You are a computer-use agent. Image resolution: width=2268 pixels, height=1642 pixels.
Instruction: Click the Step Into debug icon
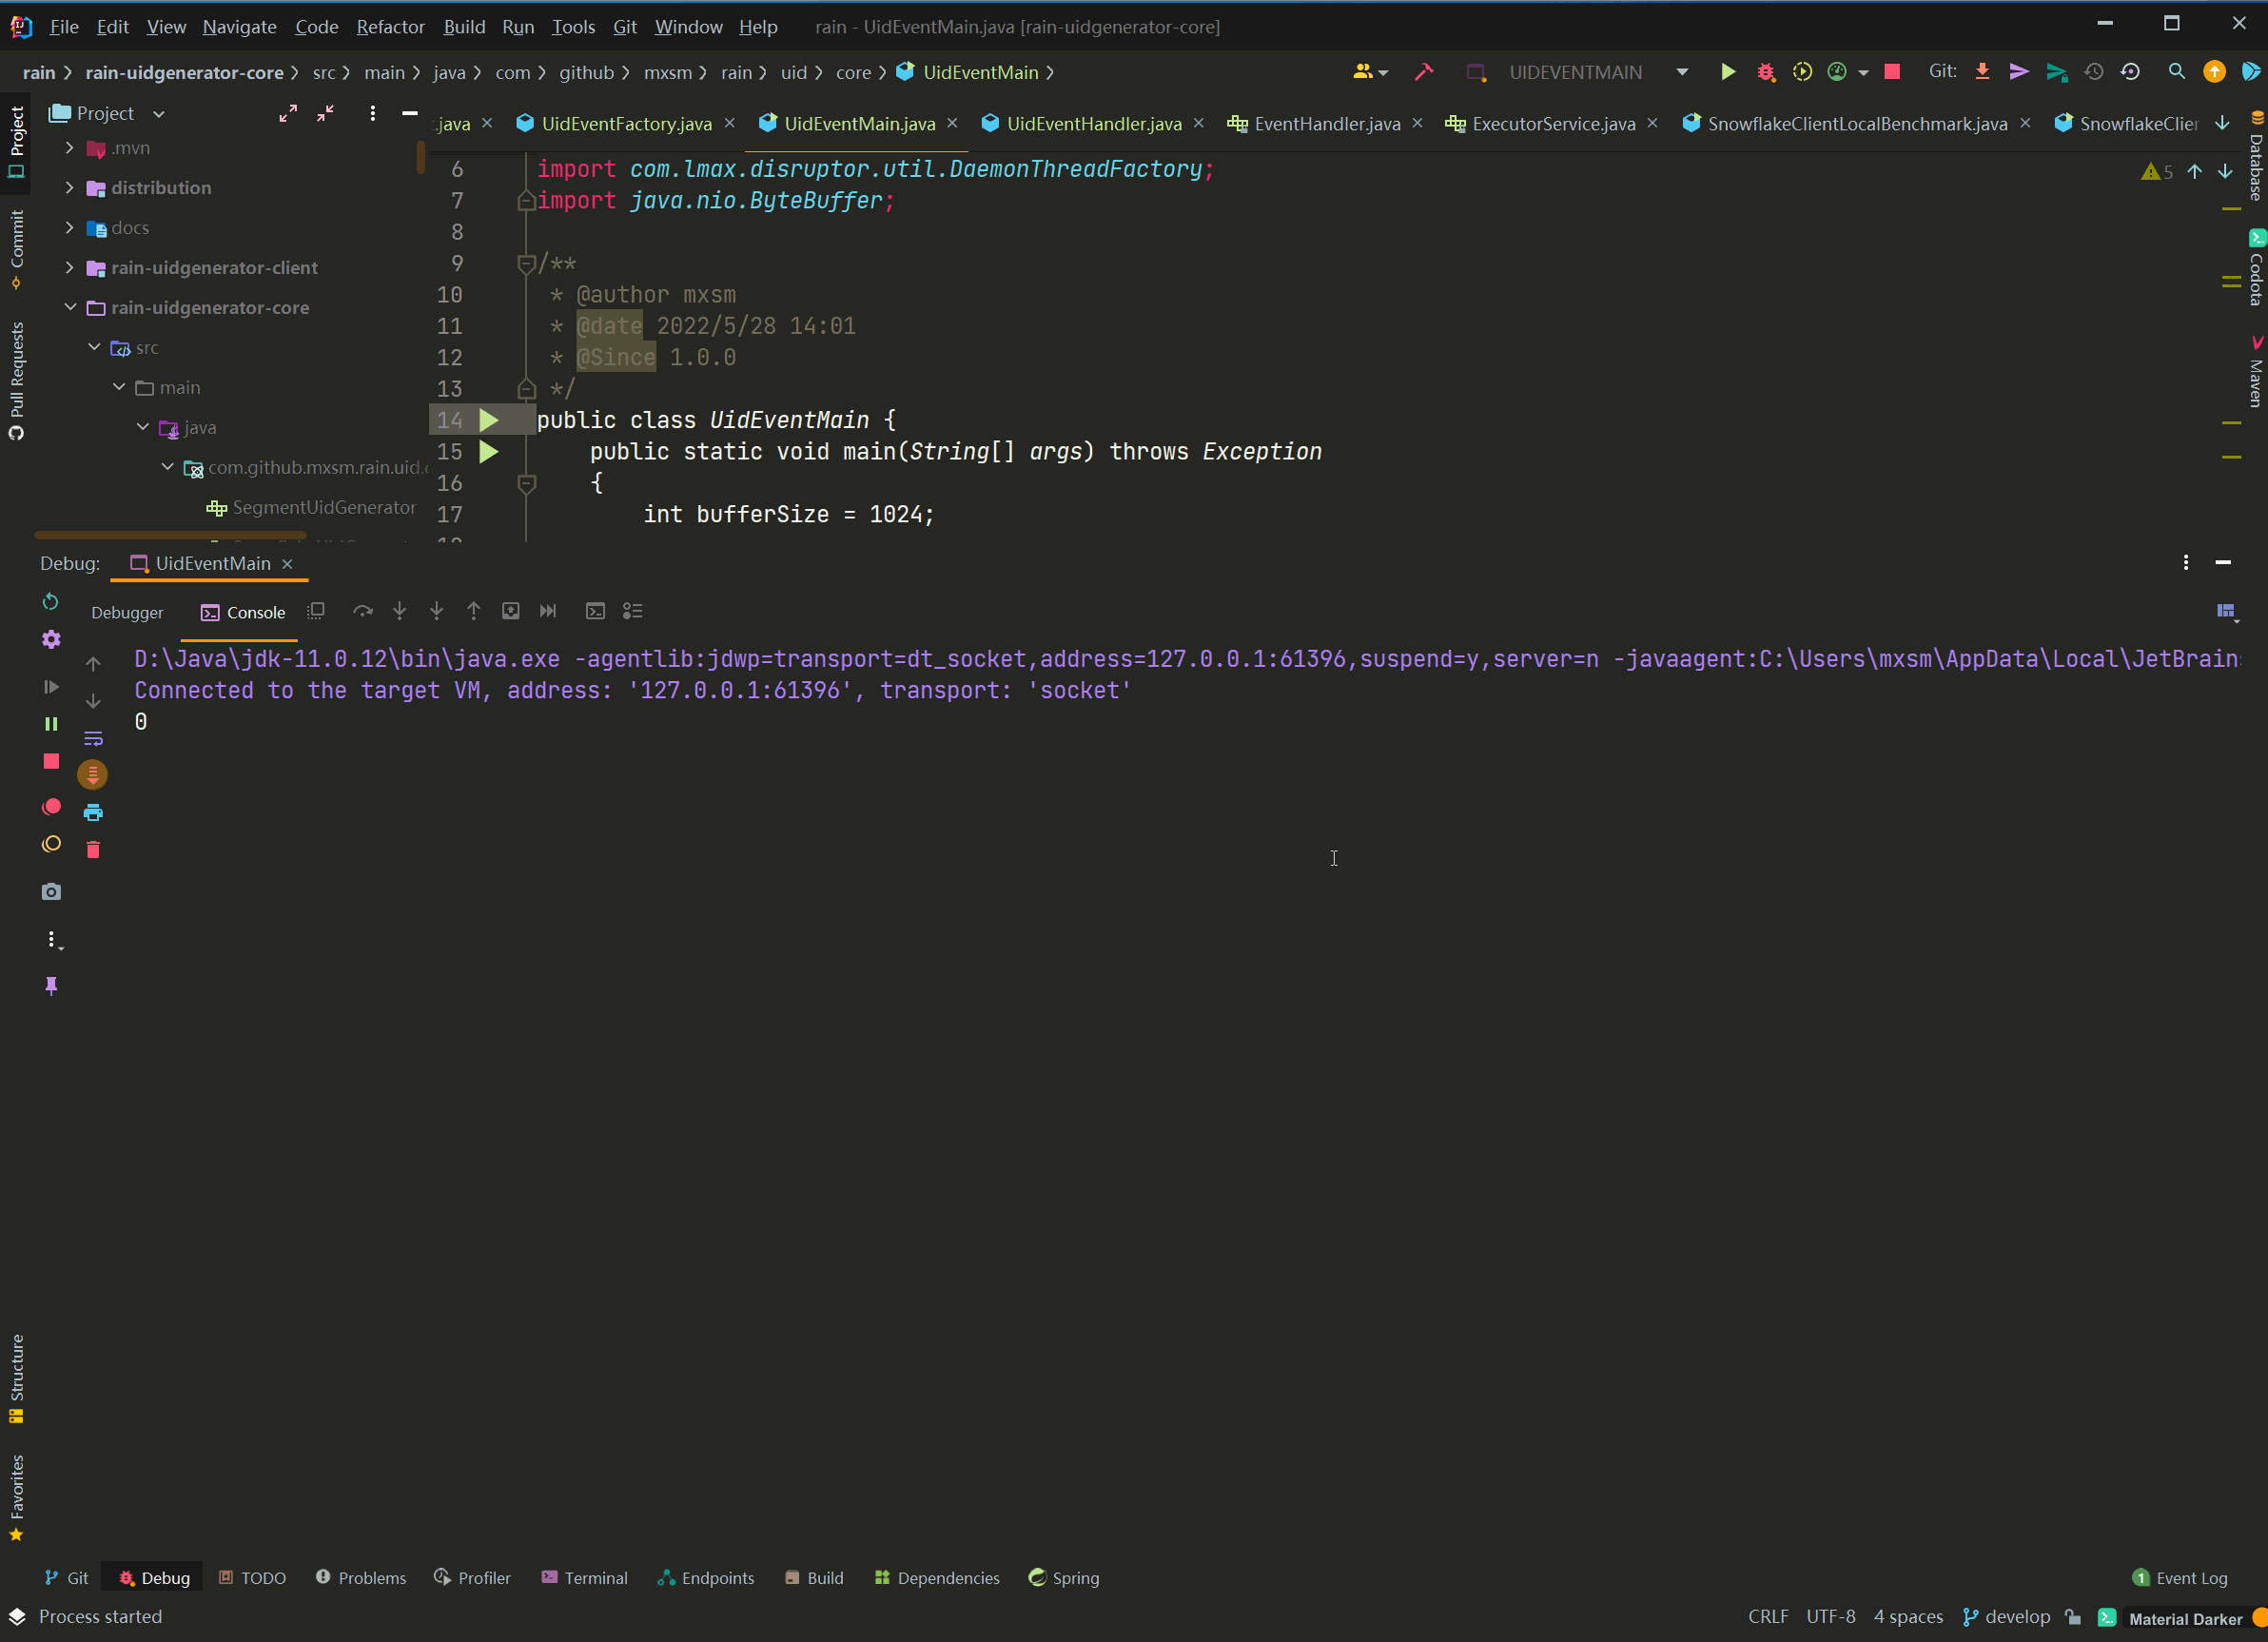(399, 611)
